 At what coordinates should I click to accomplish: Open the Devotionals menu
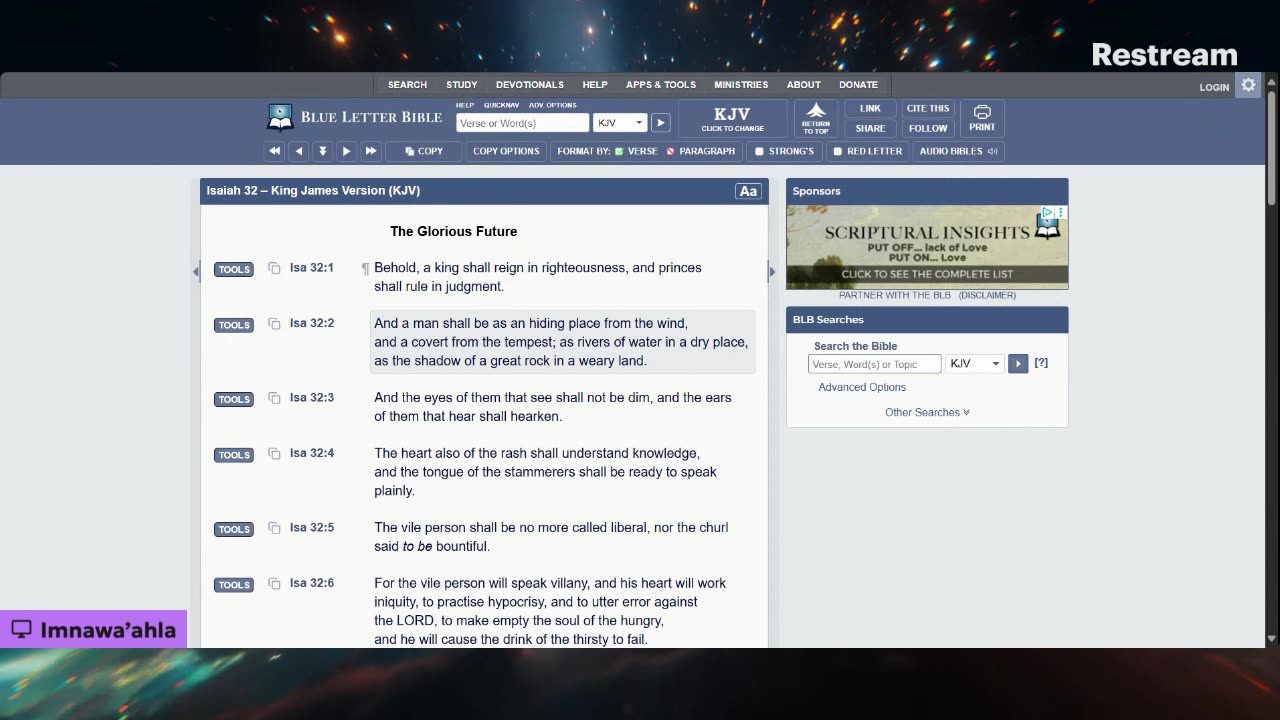[530, 85]
